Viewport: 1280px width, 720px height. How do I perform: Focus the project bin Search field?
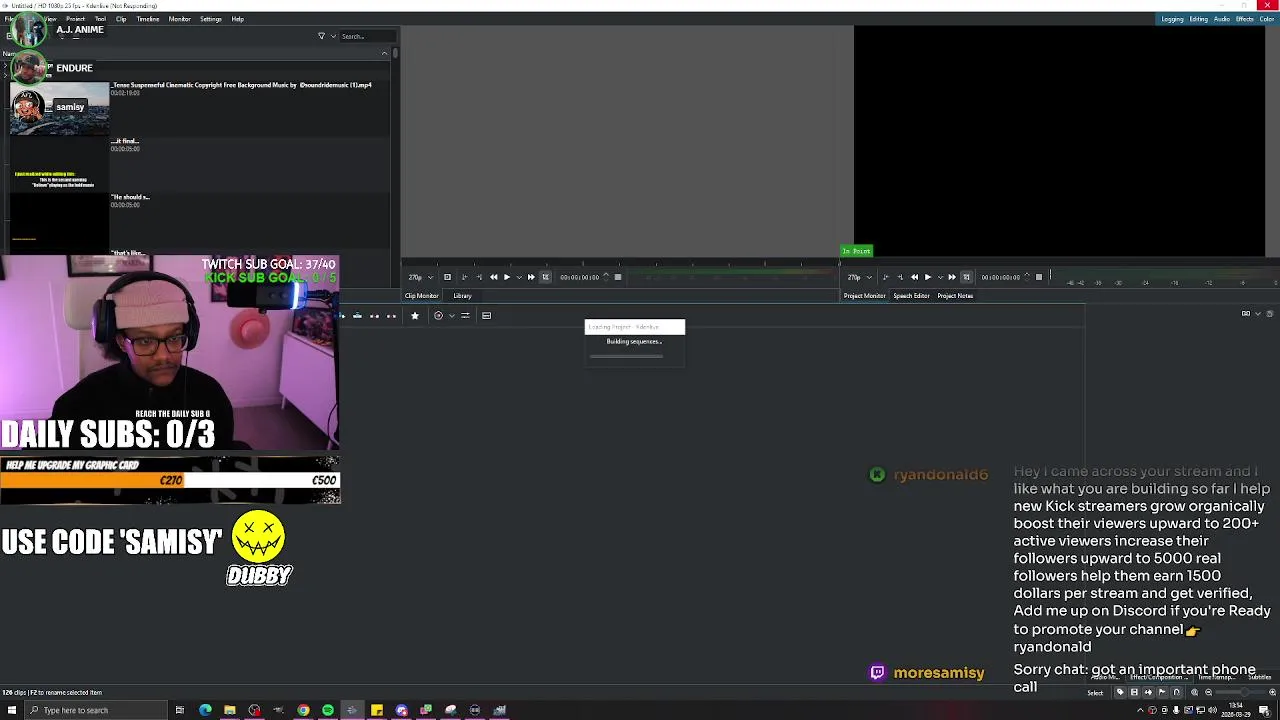click(x=367, y=36)
